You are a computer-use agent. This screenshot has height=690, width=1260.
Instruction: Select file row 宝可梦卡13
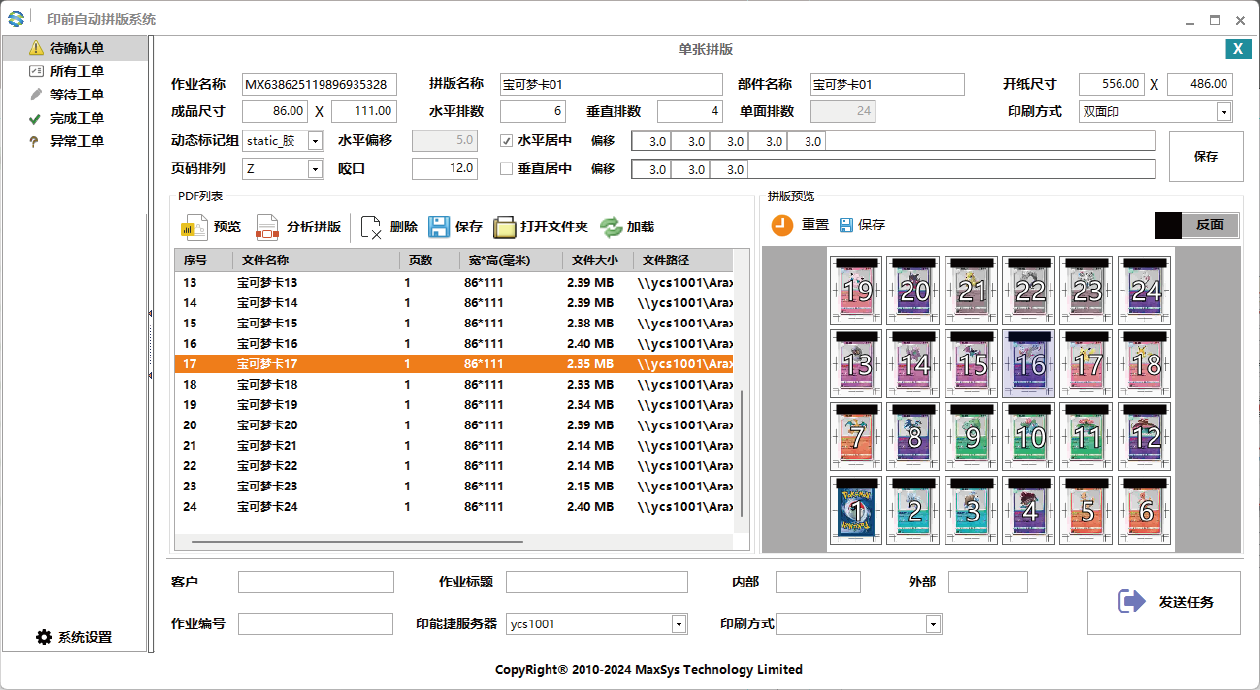pyautogui.click(x=454, y=283)
